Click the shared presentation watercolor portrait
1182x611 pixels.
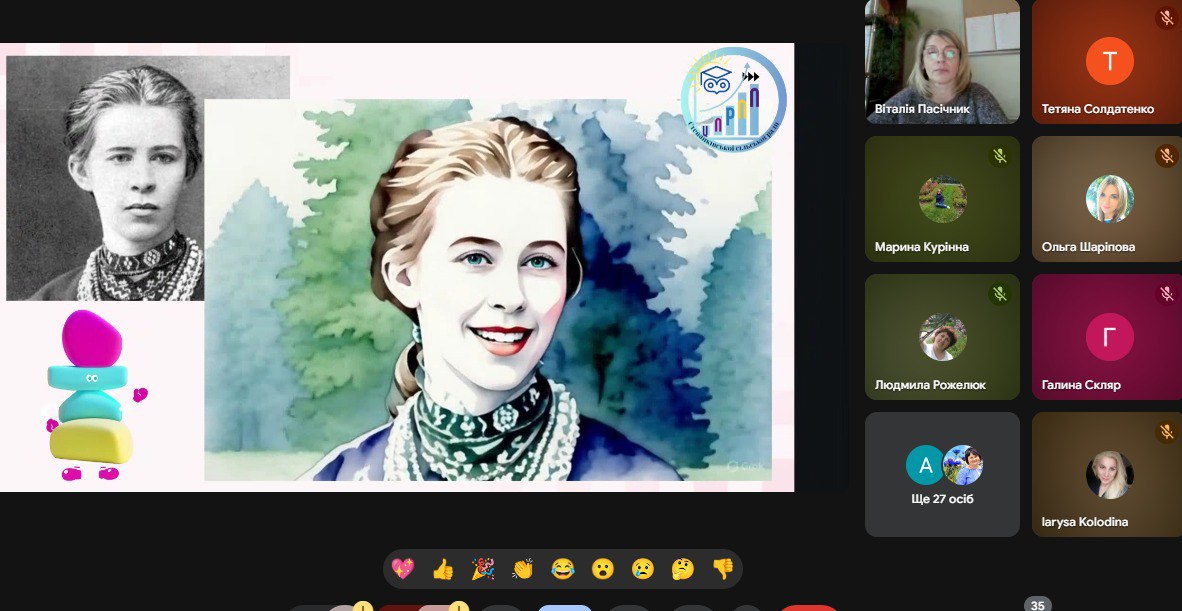tap(487, 290)
